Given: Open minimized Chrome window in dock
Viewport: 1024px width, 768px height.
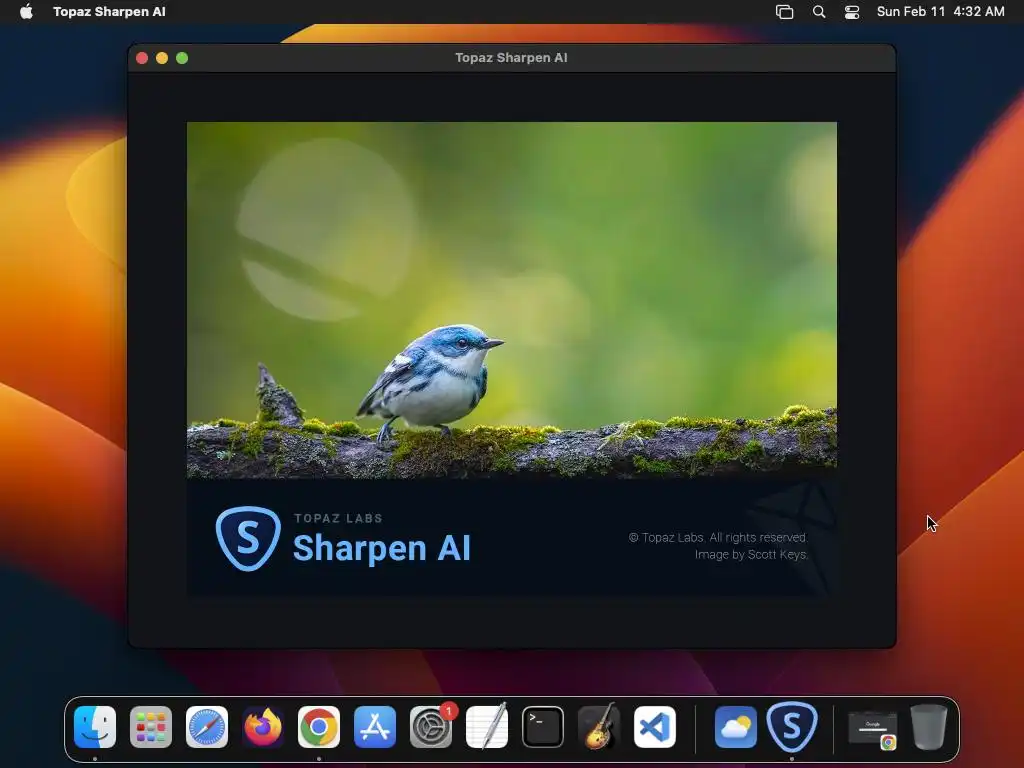Looking at the screenshot, I should tap(872, 729).
